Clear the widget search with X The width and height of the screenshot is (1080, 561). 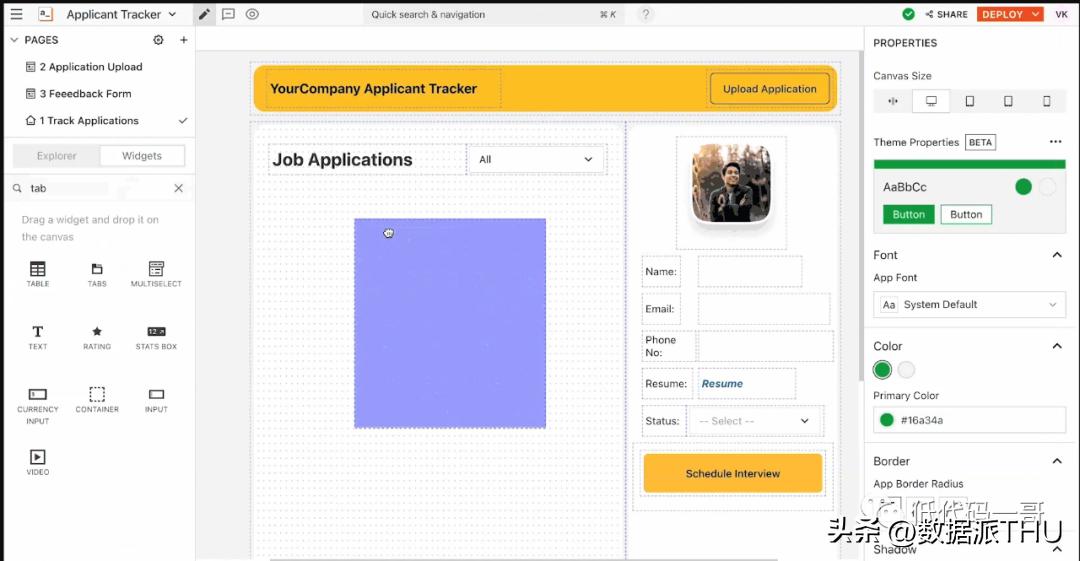(x=178, y=188)
